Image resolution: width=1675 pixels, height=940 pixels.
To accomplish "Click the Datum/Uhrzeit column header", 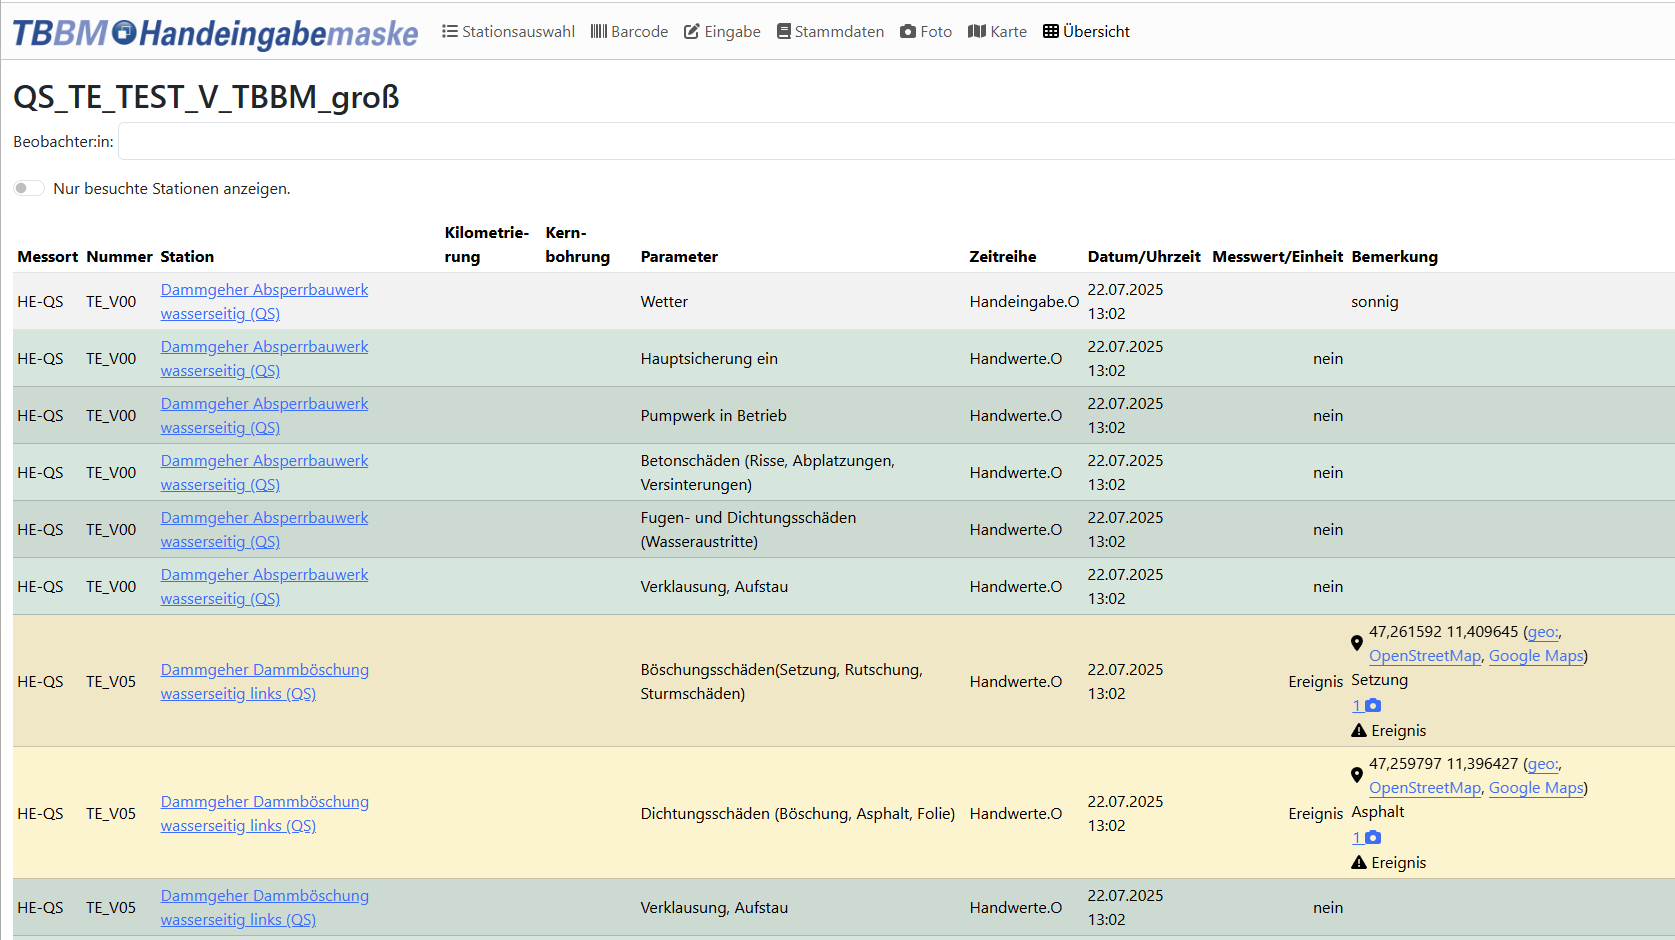I will (x=1144, y=257).
